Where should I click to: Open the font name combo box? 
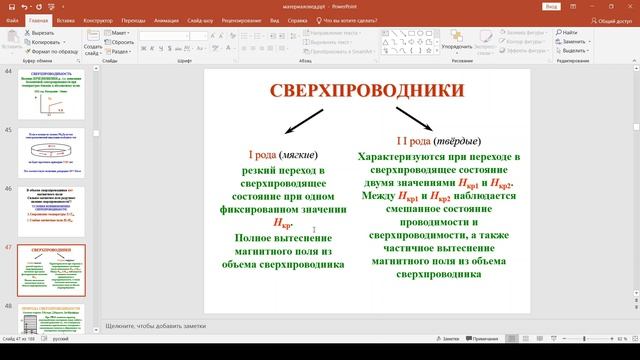coord(164,36)
